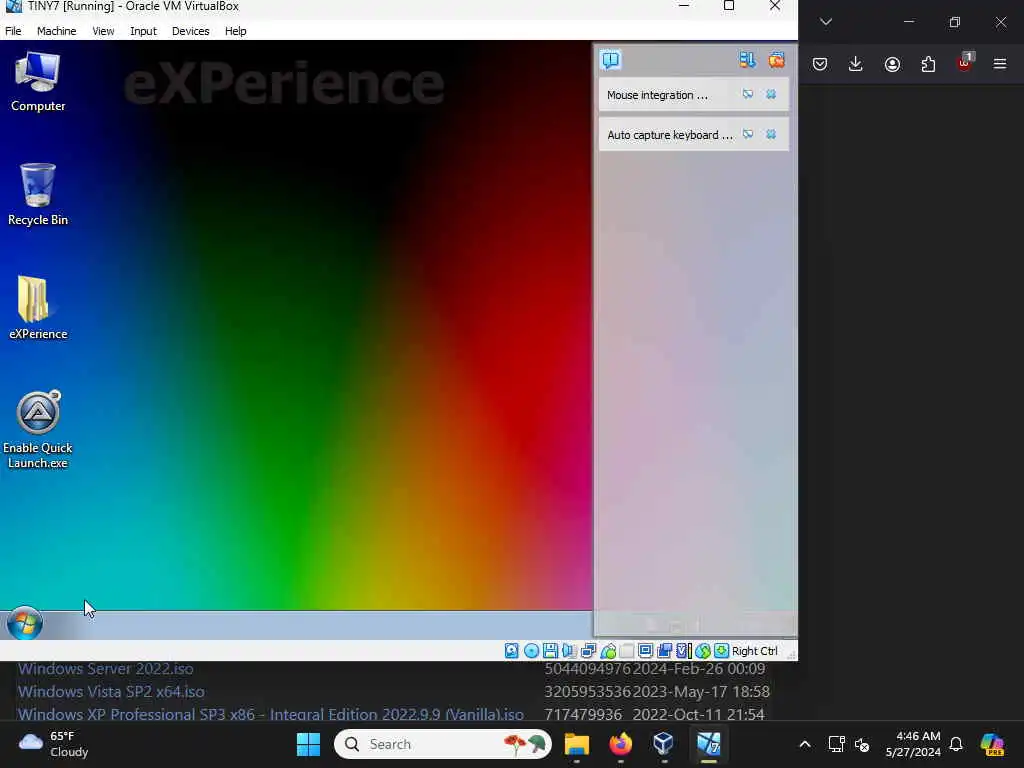Click the floppy disk status bar indicator

click(550, 650)
